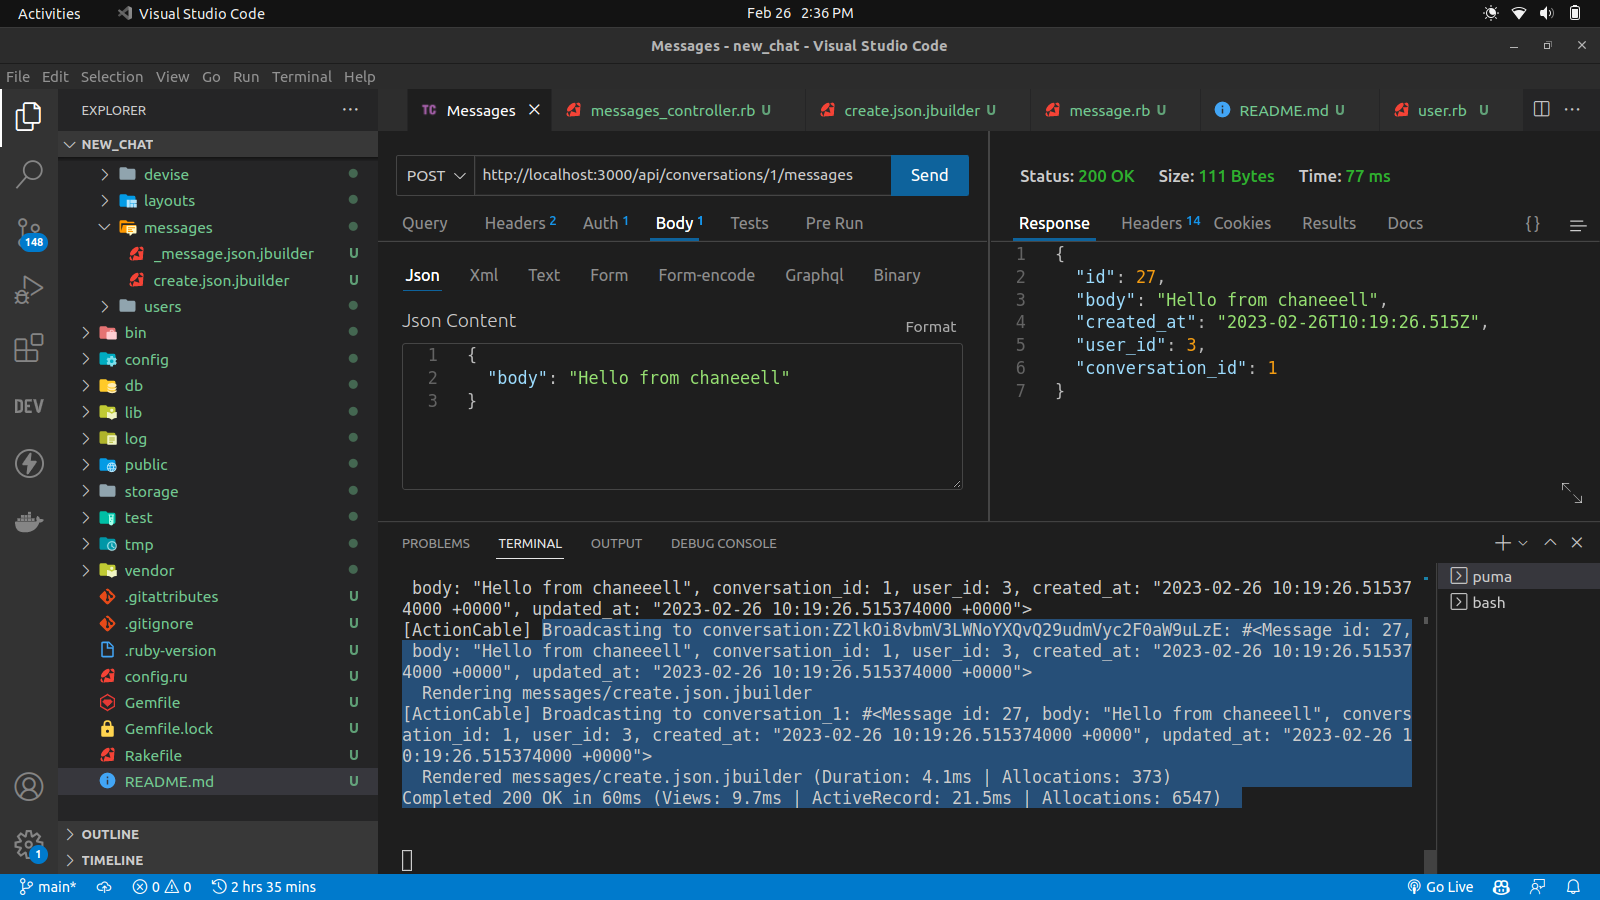Open the Thunder Client lightning icon
Viewport: 1600px width, 900px height.
[29, 463]
